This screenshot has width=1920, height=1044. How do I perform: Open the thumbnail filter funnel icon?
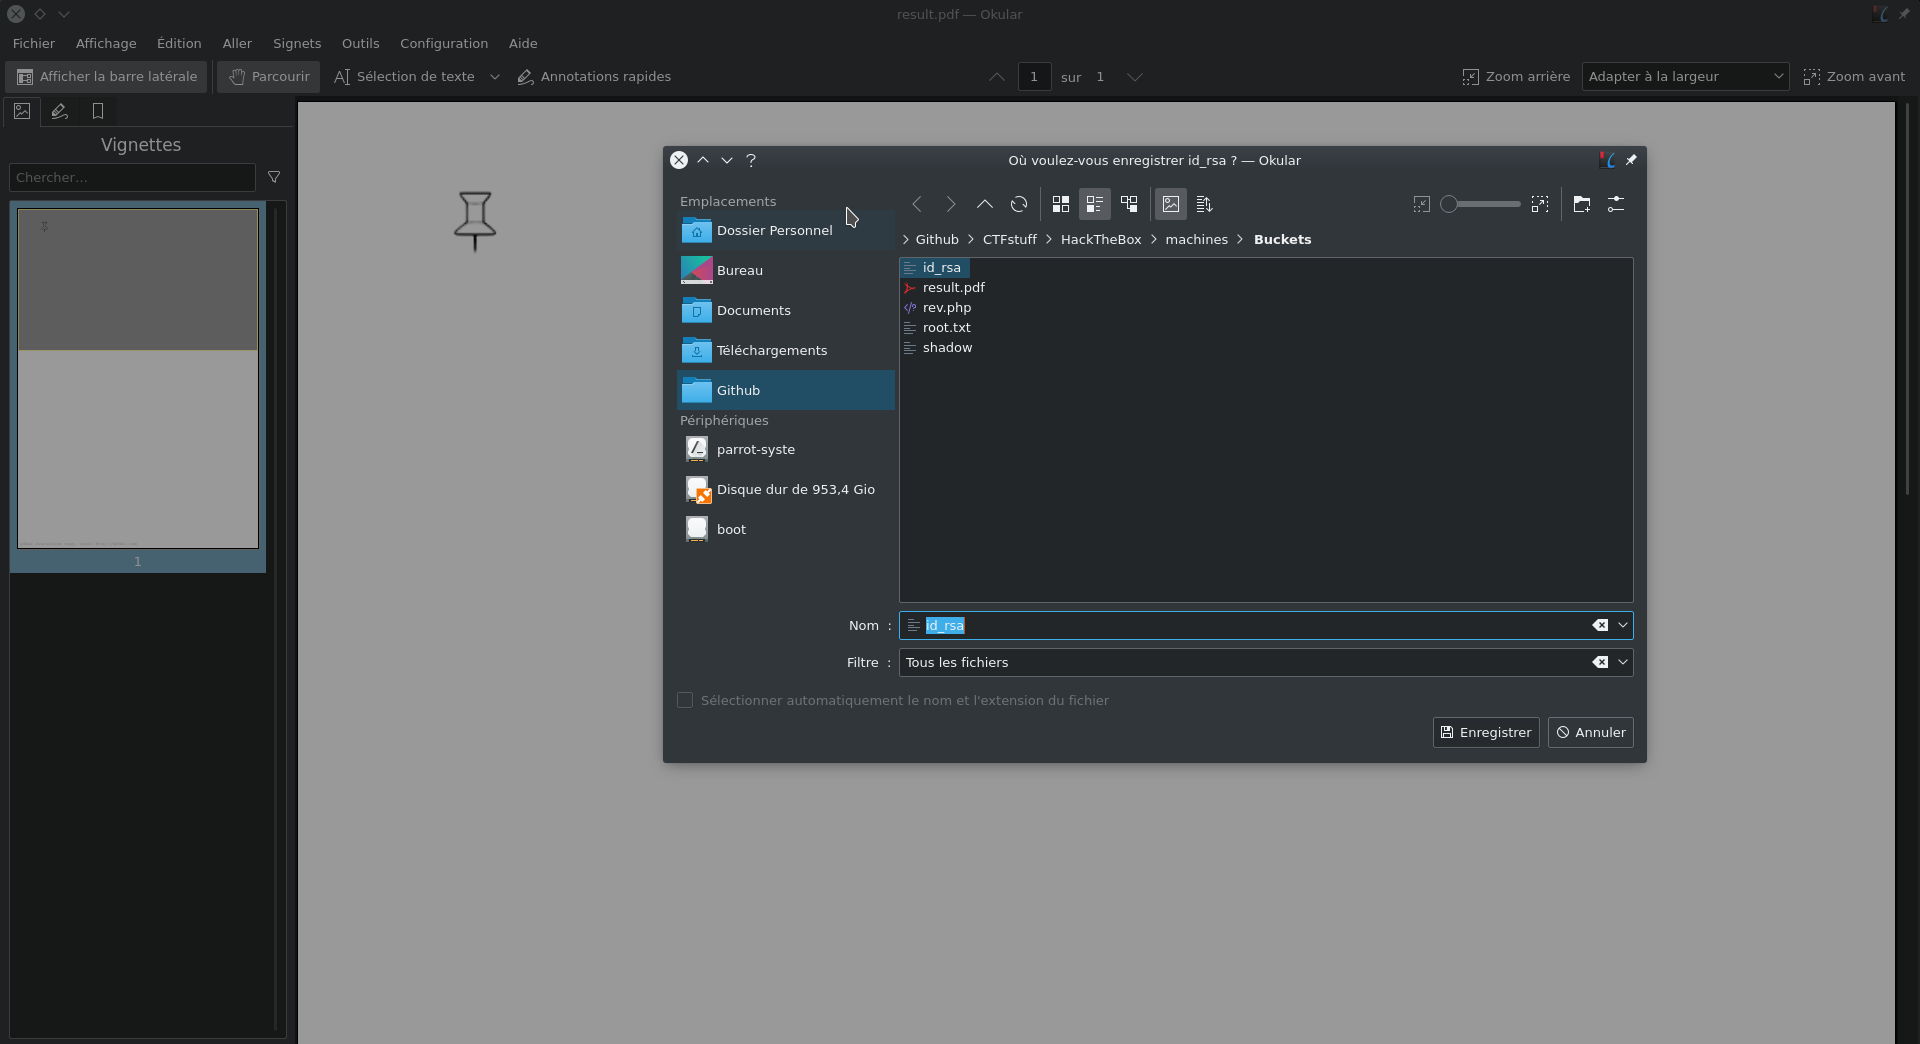pos(274,177)
